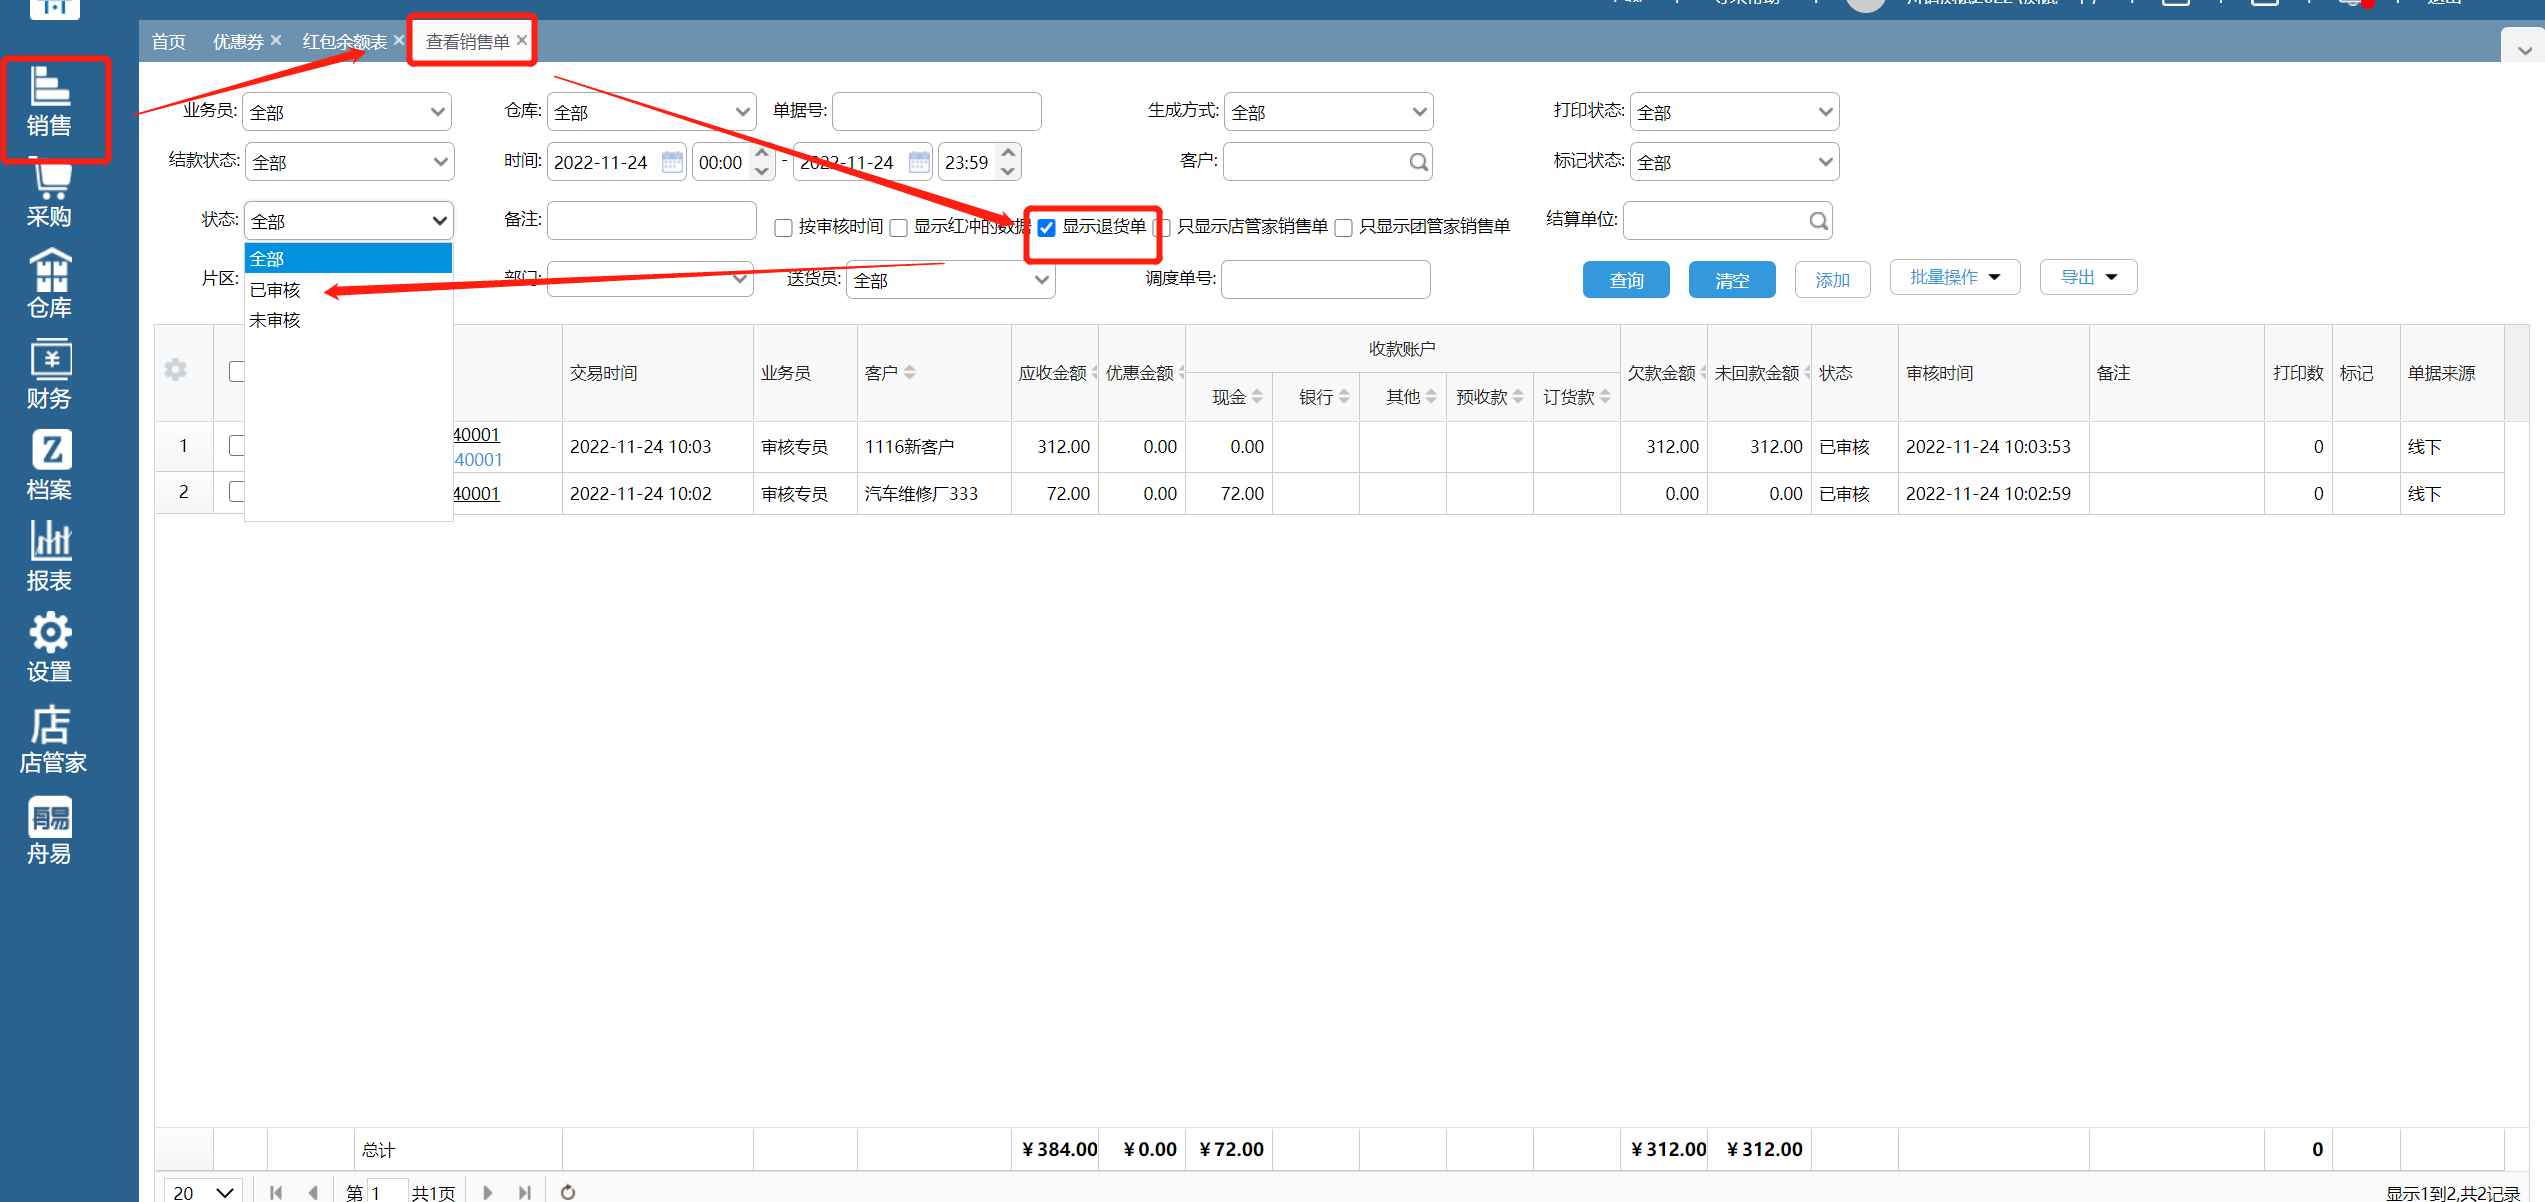Expand the 批量操作 menu

[1955, 277]
